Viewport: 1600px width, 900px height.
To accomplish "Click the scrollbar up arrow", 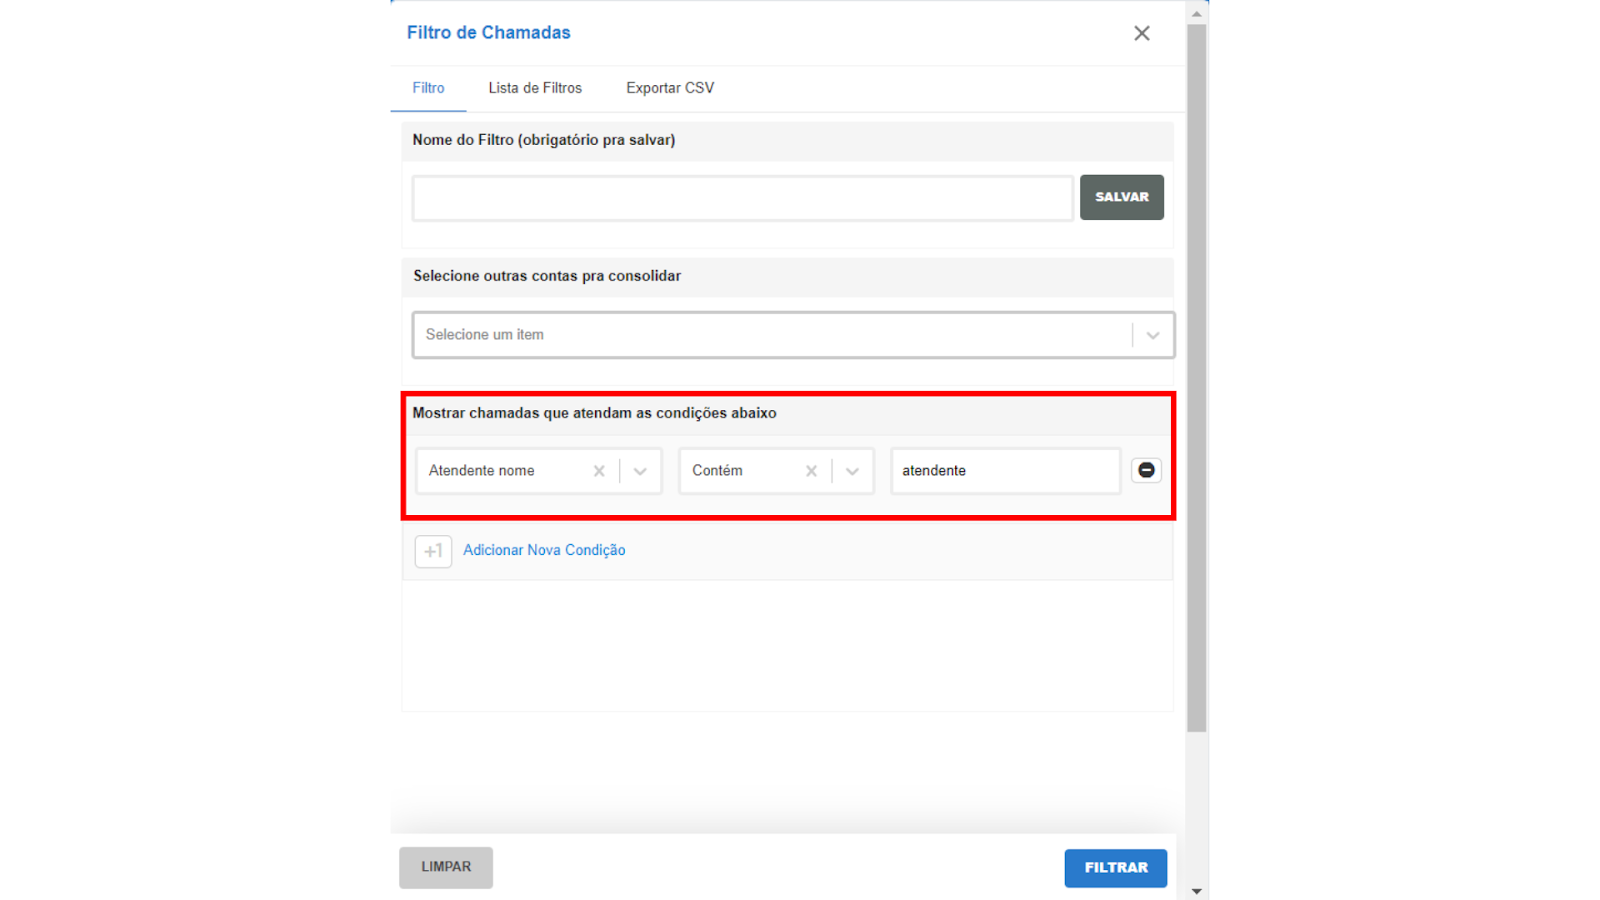I will 1196,14.
